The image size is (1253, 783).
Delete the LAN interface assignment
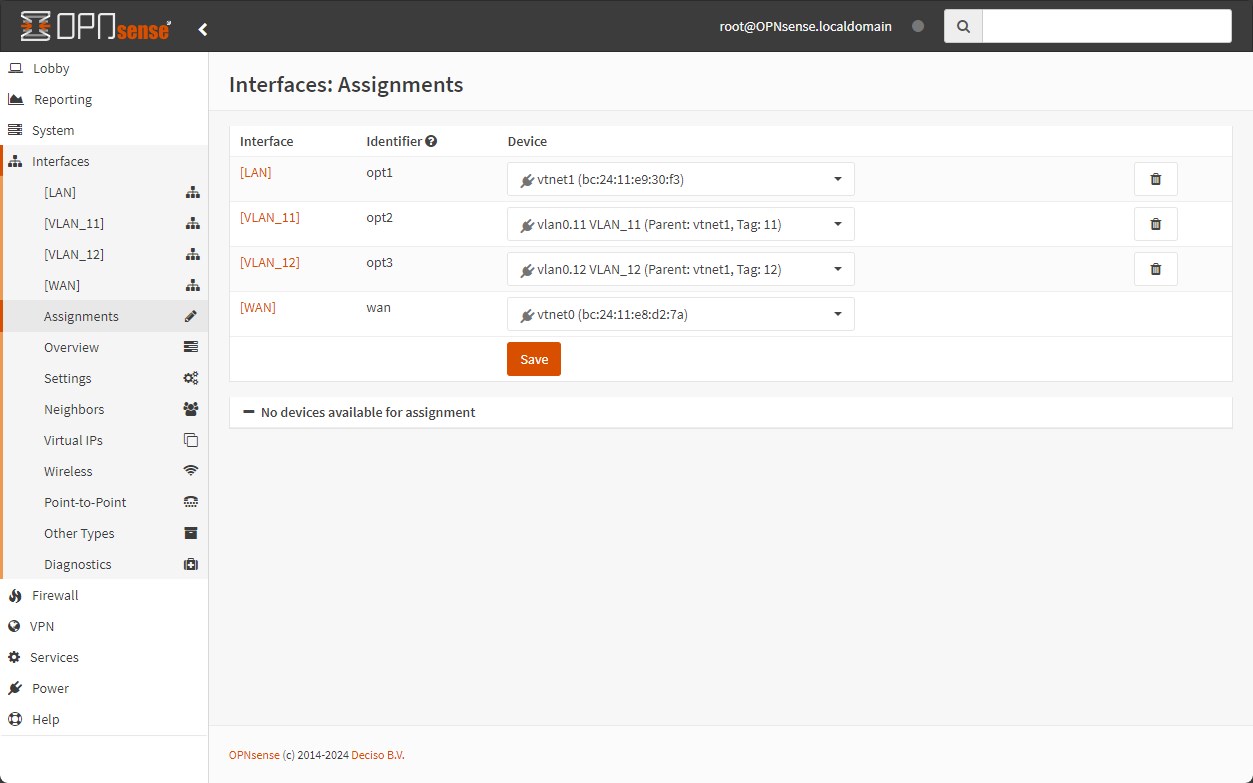(x=1155, y=179)
